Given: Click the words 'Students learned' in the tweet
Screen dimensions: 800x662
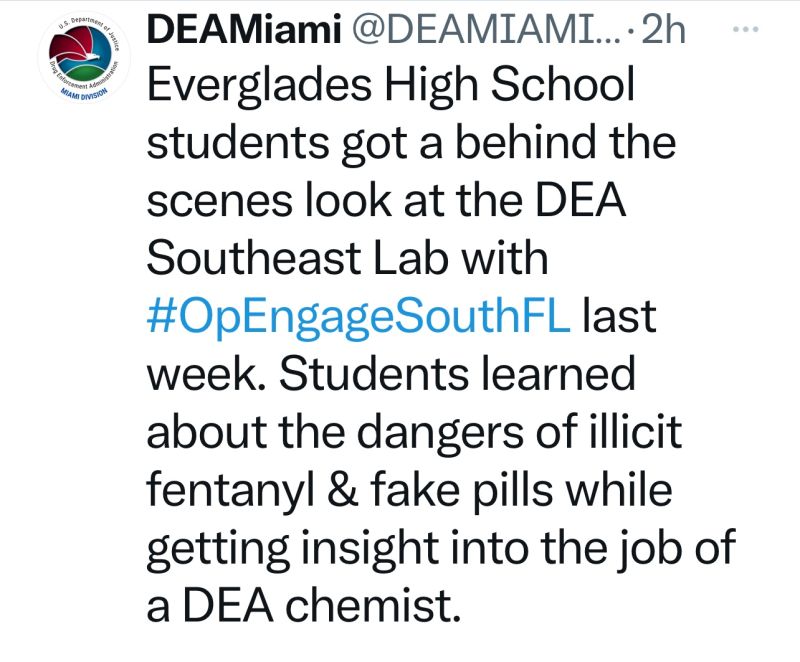Looking at the screenshot, I should pos(457,374).
